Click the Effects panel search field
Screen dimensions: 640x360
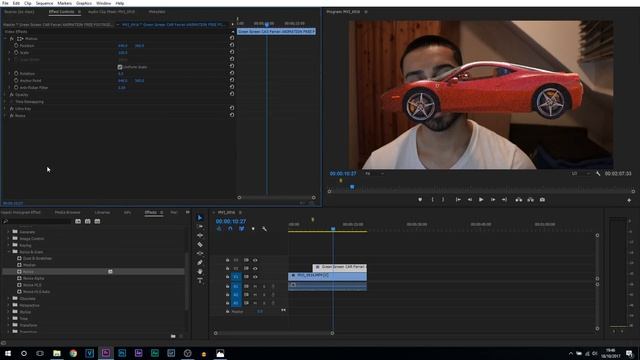[37, 221]
